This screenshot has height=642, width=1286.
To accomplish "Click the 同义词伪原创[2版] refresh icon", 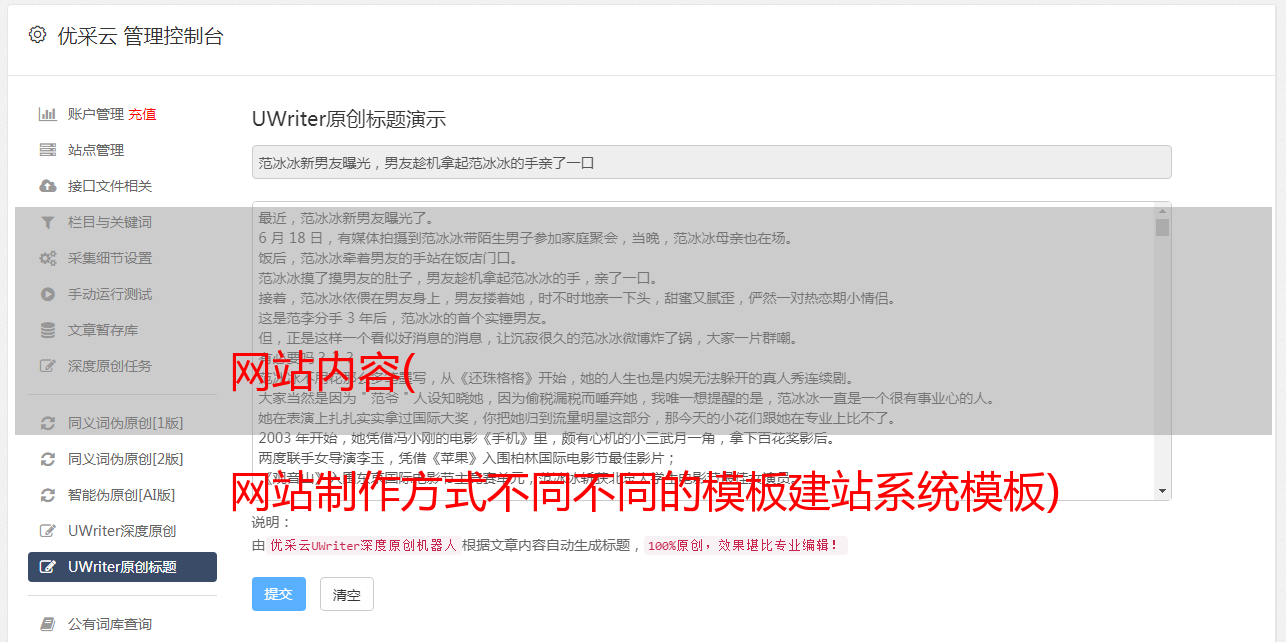I will (47, 459).
